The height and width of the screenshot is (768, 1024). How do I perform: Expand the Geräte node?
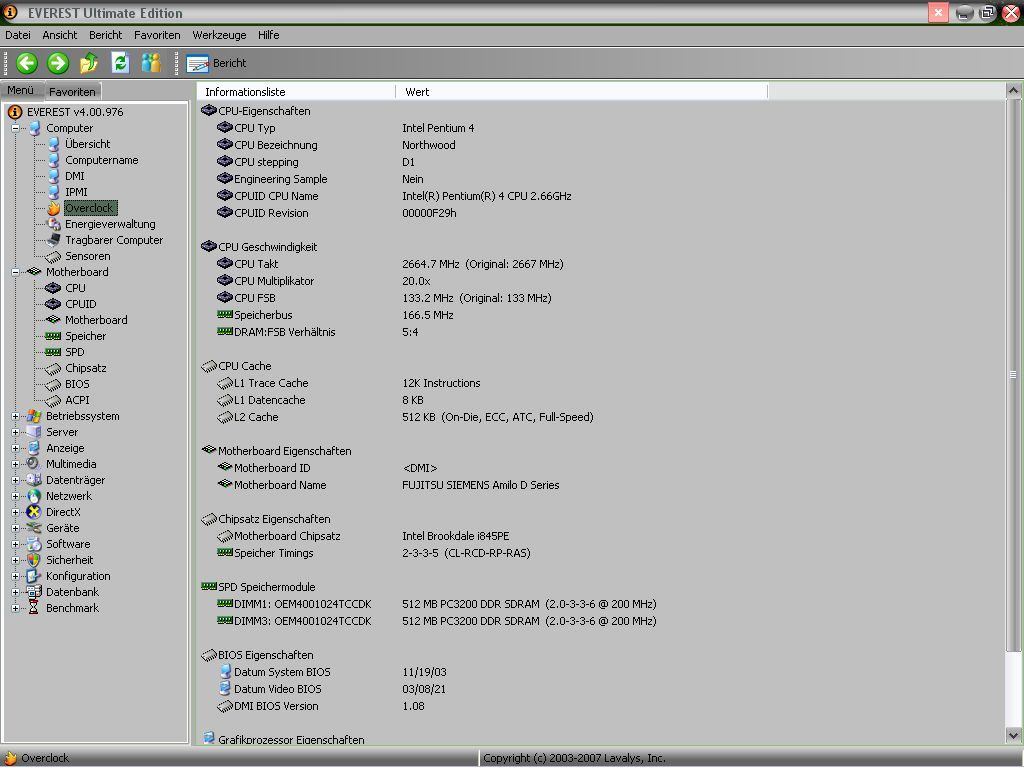(15, 528)
